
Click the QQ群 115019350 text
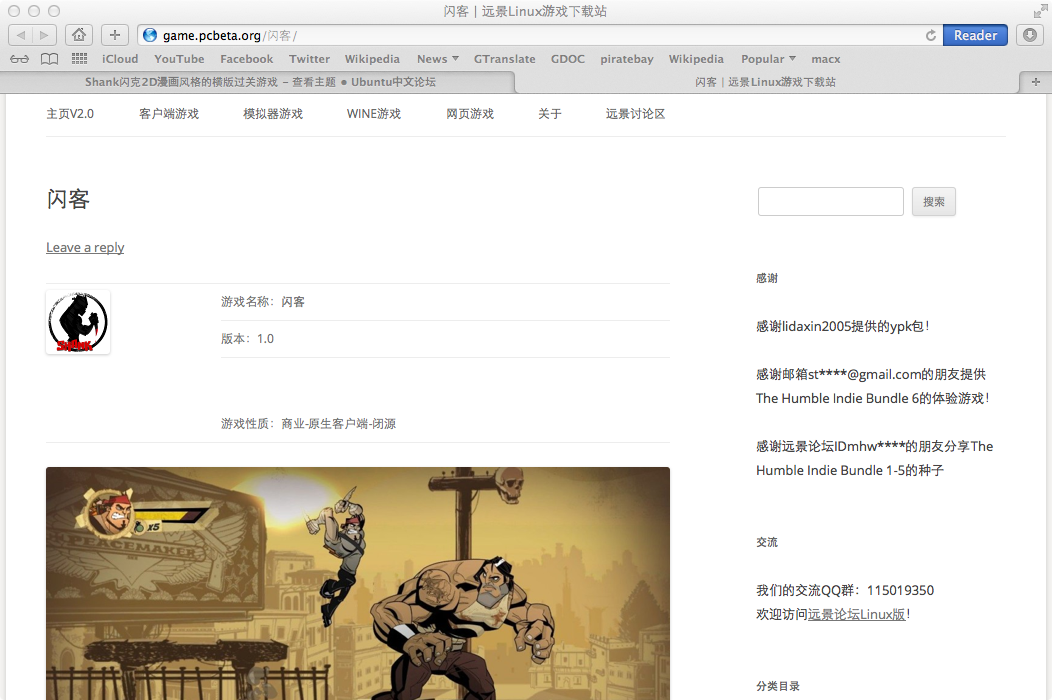tap(845, 591)
